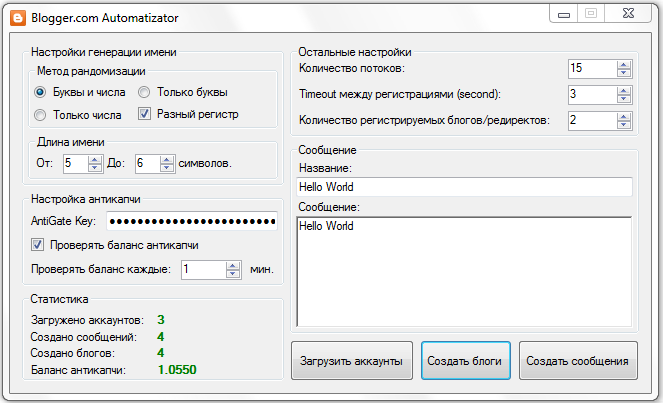
Task: Focus the AntiGate Key password field
Action: (192, 221)
